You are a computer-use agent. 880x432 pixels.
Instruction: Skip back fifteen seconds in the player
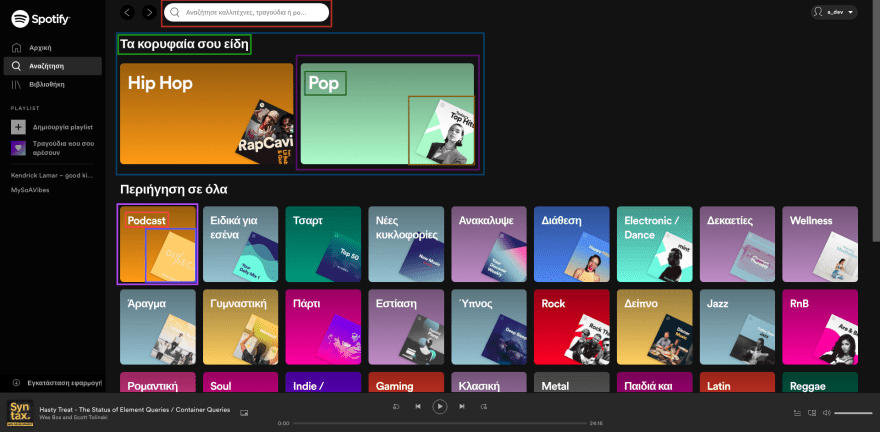[396, 406]
